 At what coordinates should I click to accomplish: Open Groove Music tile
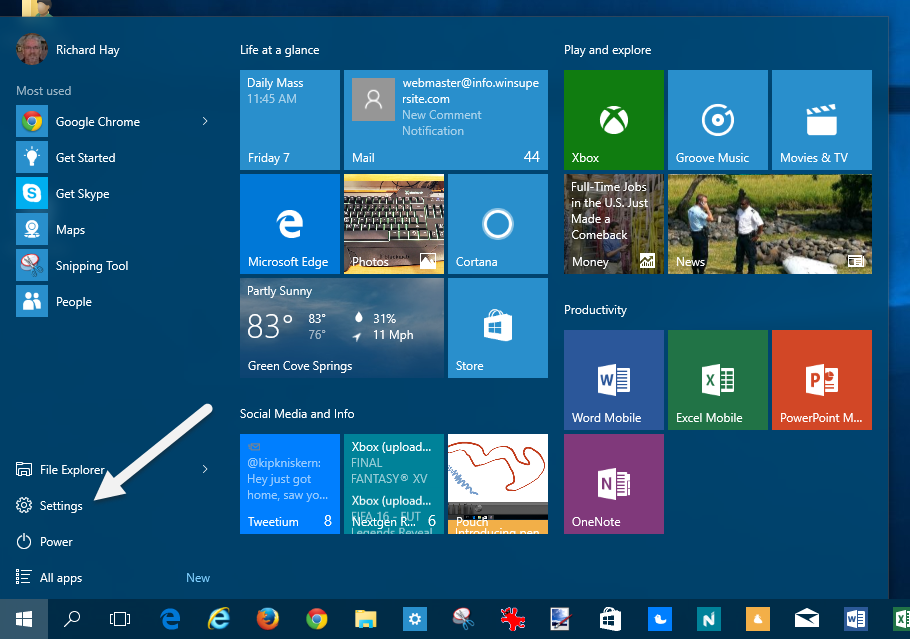(717, 120)
